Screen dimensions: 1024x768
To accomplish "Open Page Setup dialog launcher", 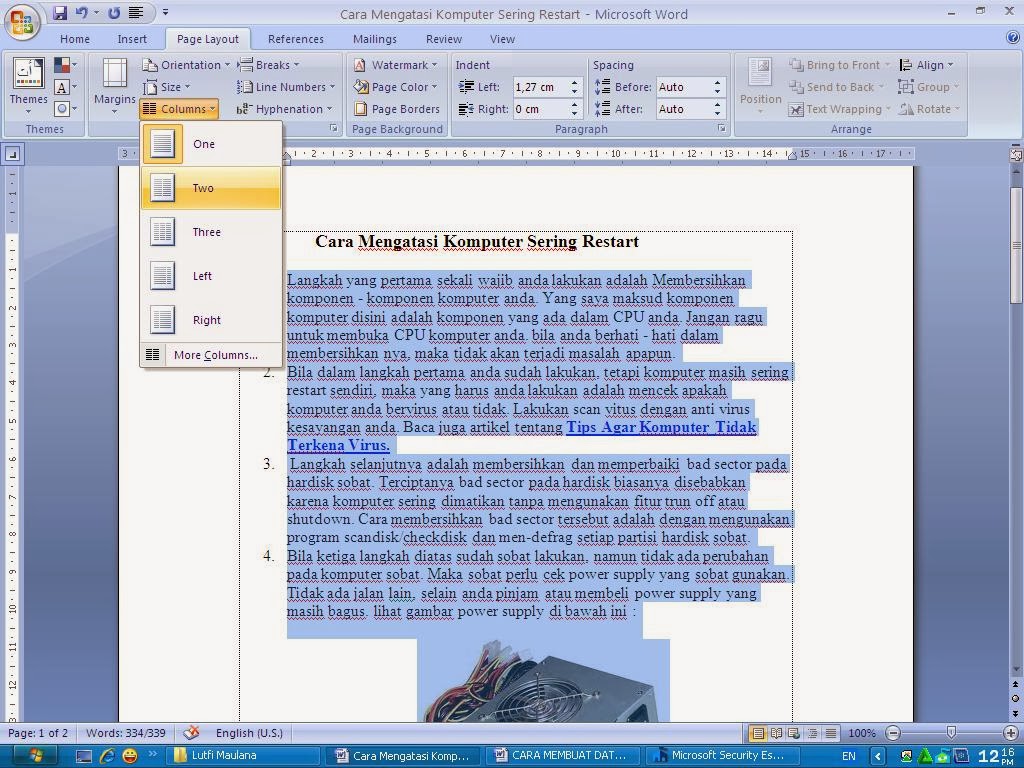I will [x=334, y=129].
